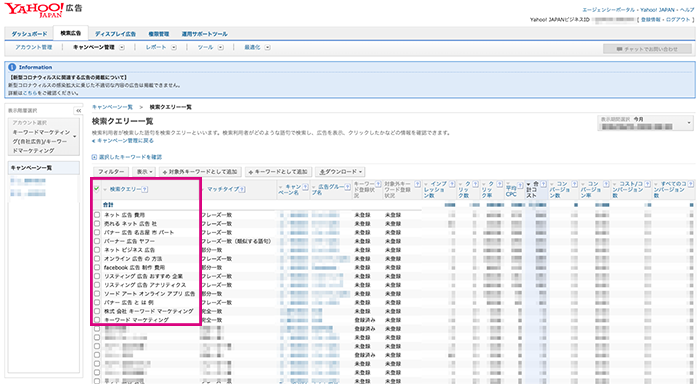The height and width of the screenshot is (384, 700).
Task: Check the row facebook 広告 制作 費用
Action: coord(97,267)
